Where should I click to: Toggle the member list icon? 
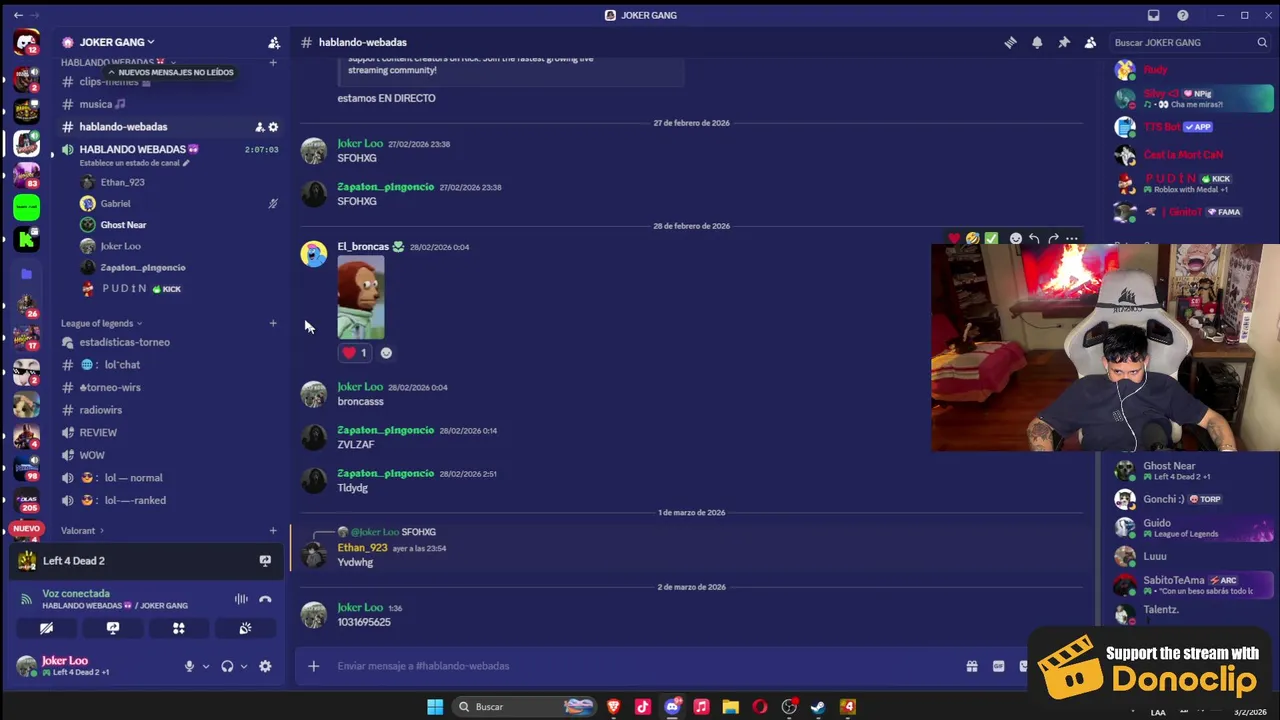click(x=1090, y=43)
